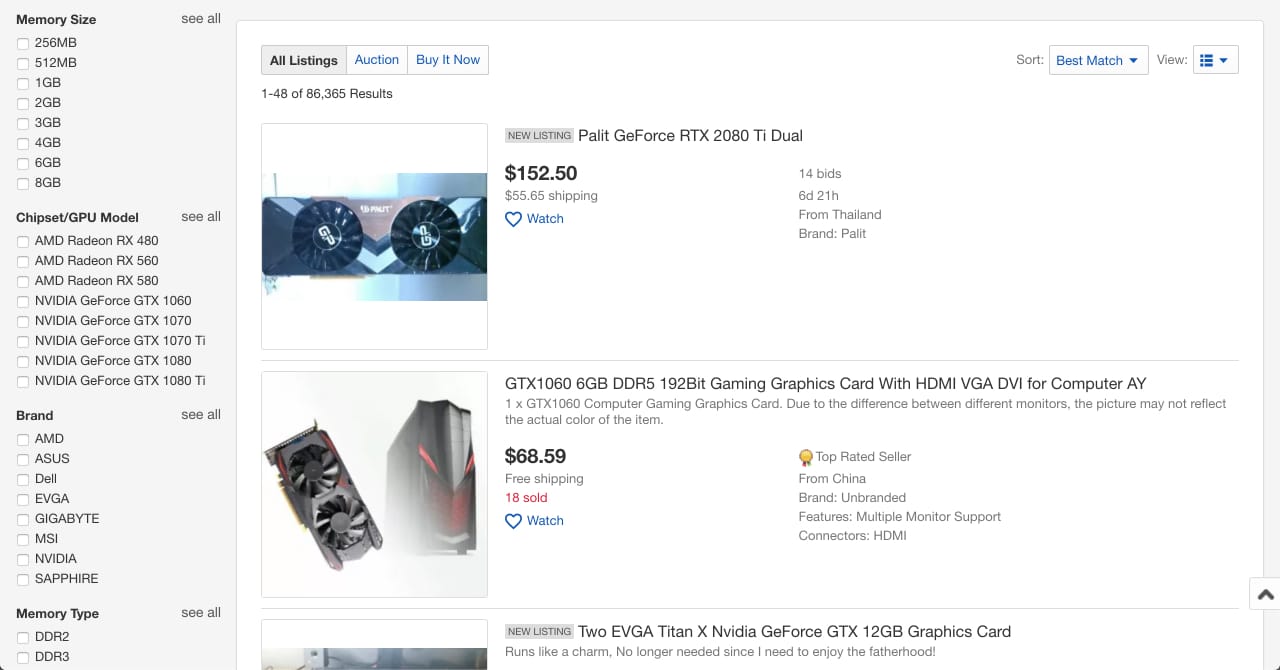Open GTX1060 6GB DDR5 Gaming Graphics Card listing
1280x670 pixels.
[825, 384]
